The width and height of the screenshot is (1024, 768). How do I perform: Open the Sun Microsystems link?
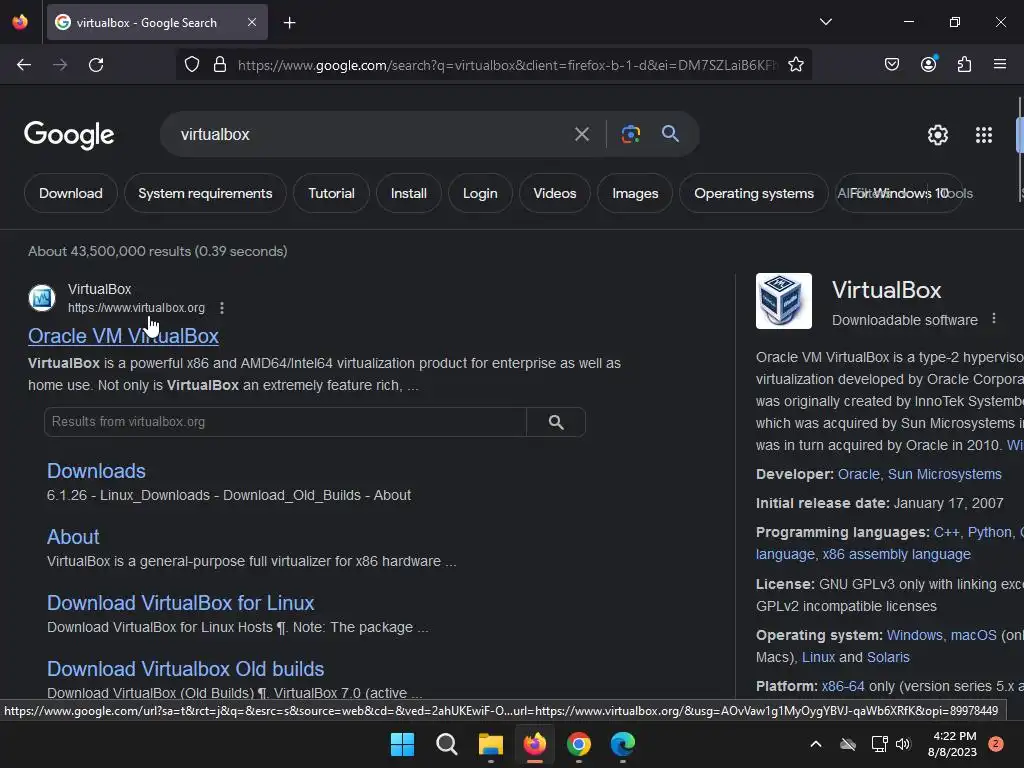[x=944, y=474]
